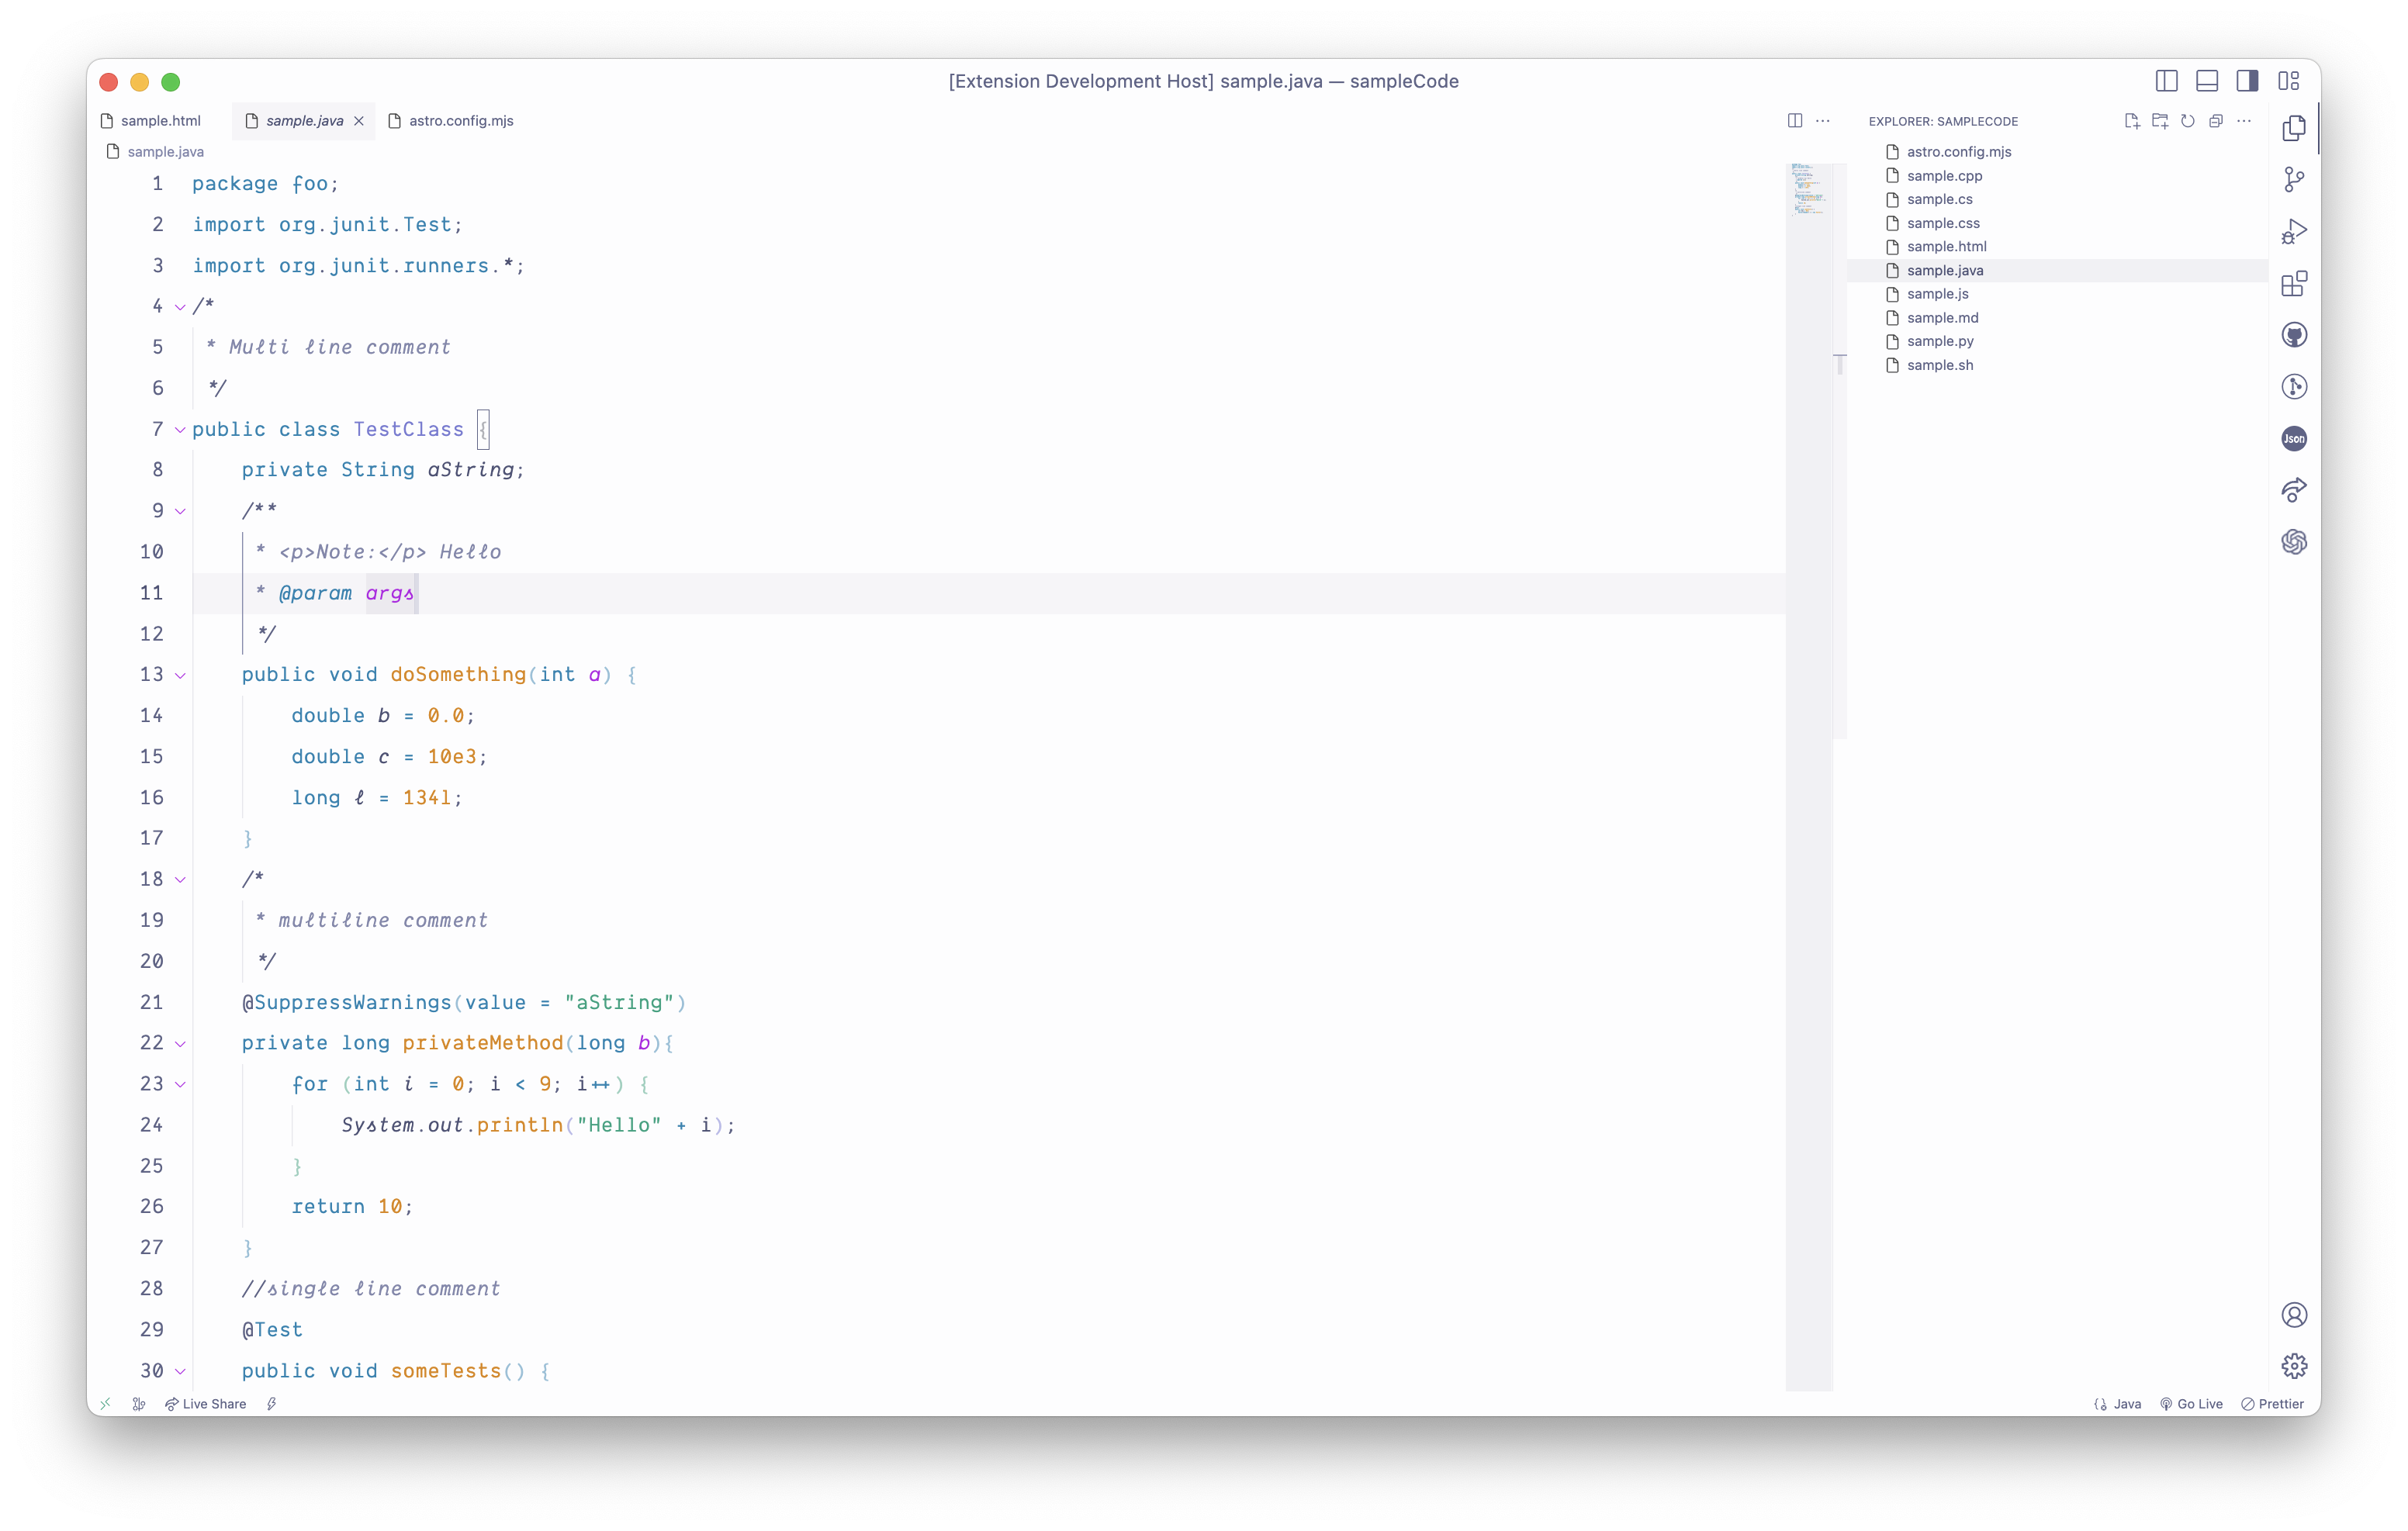The image size is (2408, 1531).
Task: Open the Manage settings gear
Action: (x=2294, y=1366)
